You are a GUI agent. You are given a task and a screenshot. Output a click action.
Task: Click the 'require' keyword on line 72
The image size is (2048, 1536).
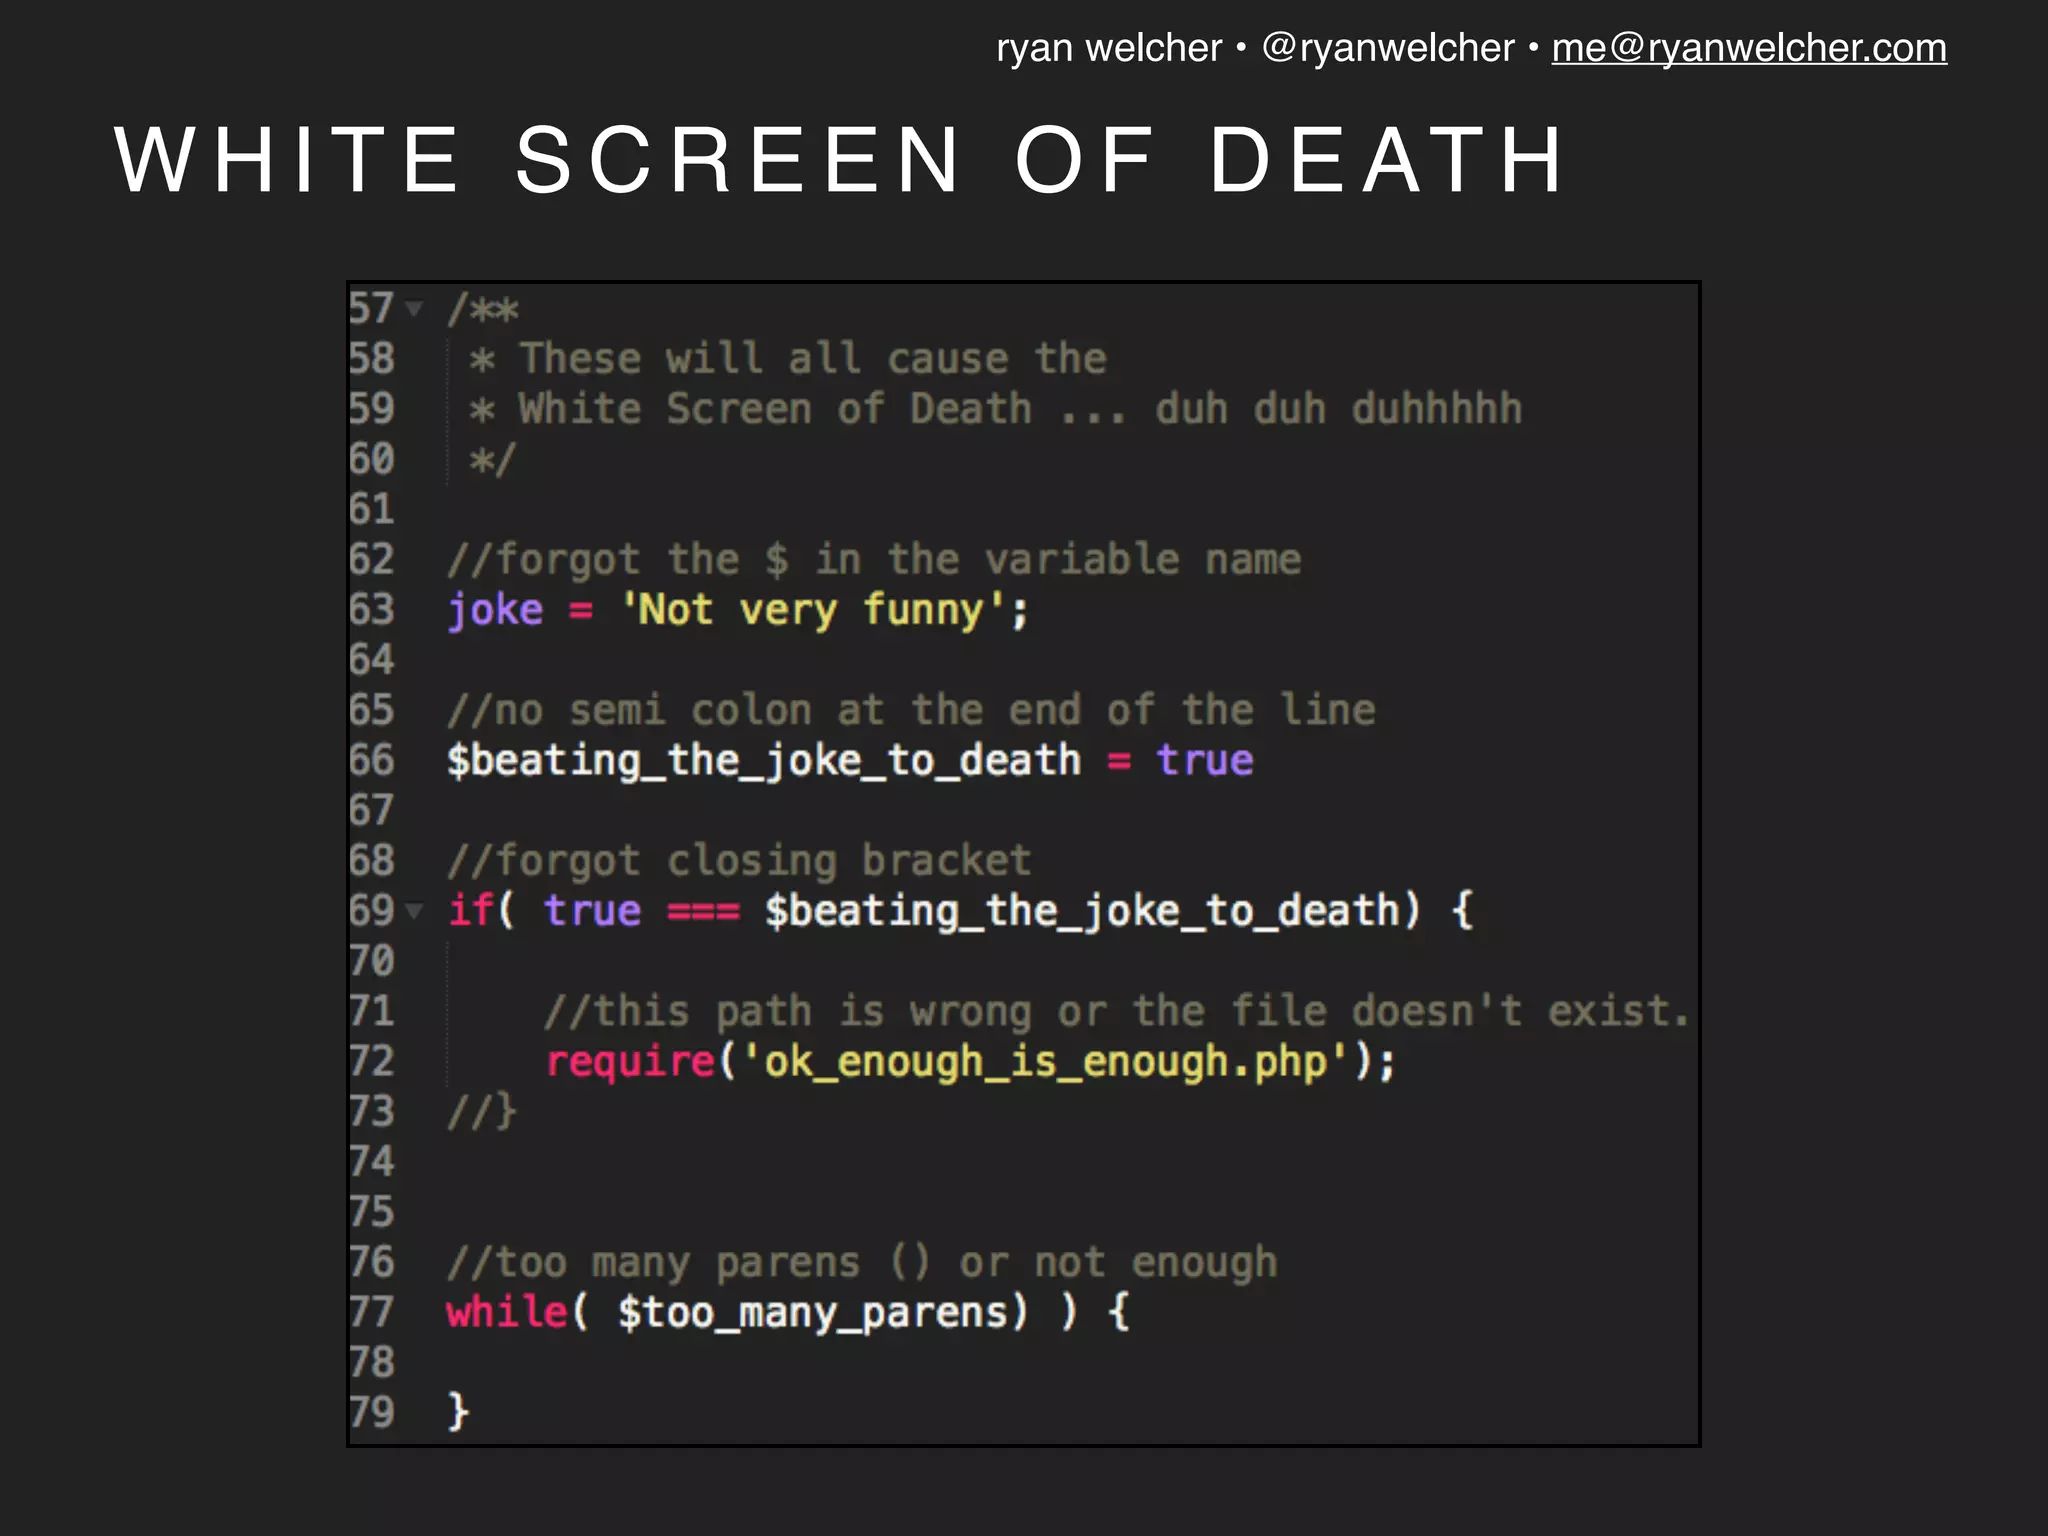point(630,1061)
